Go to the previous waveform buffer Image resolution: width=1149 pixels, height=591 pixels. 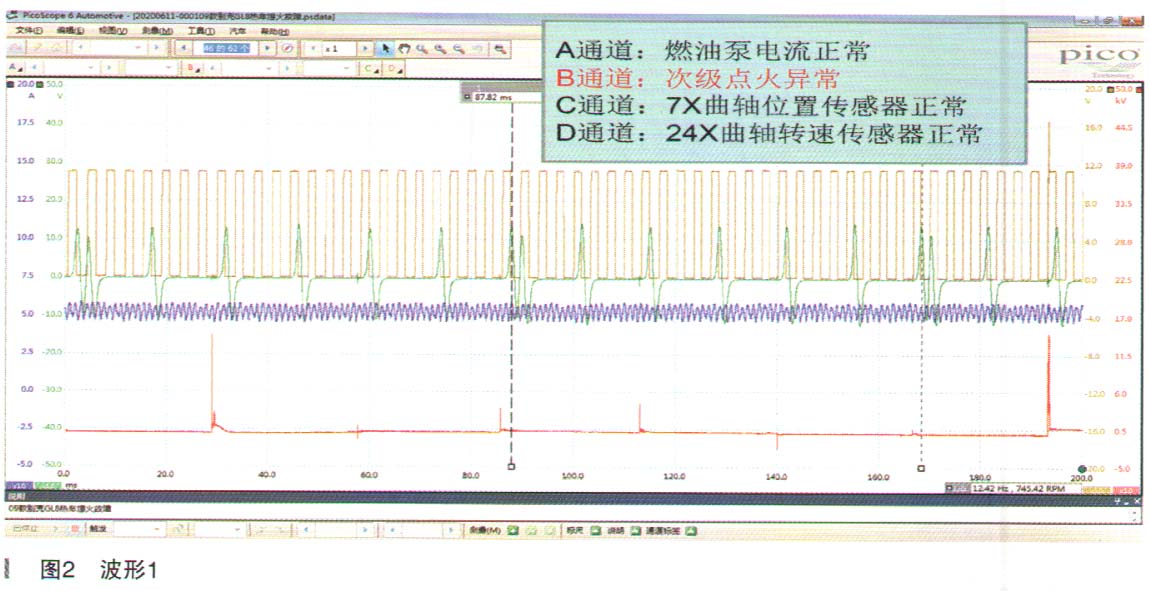[x=186, y=48]
